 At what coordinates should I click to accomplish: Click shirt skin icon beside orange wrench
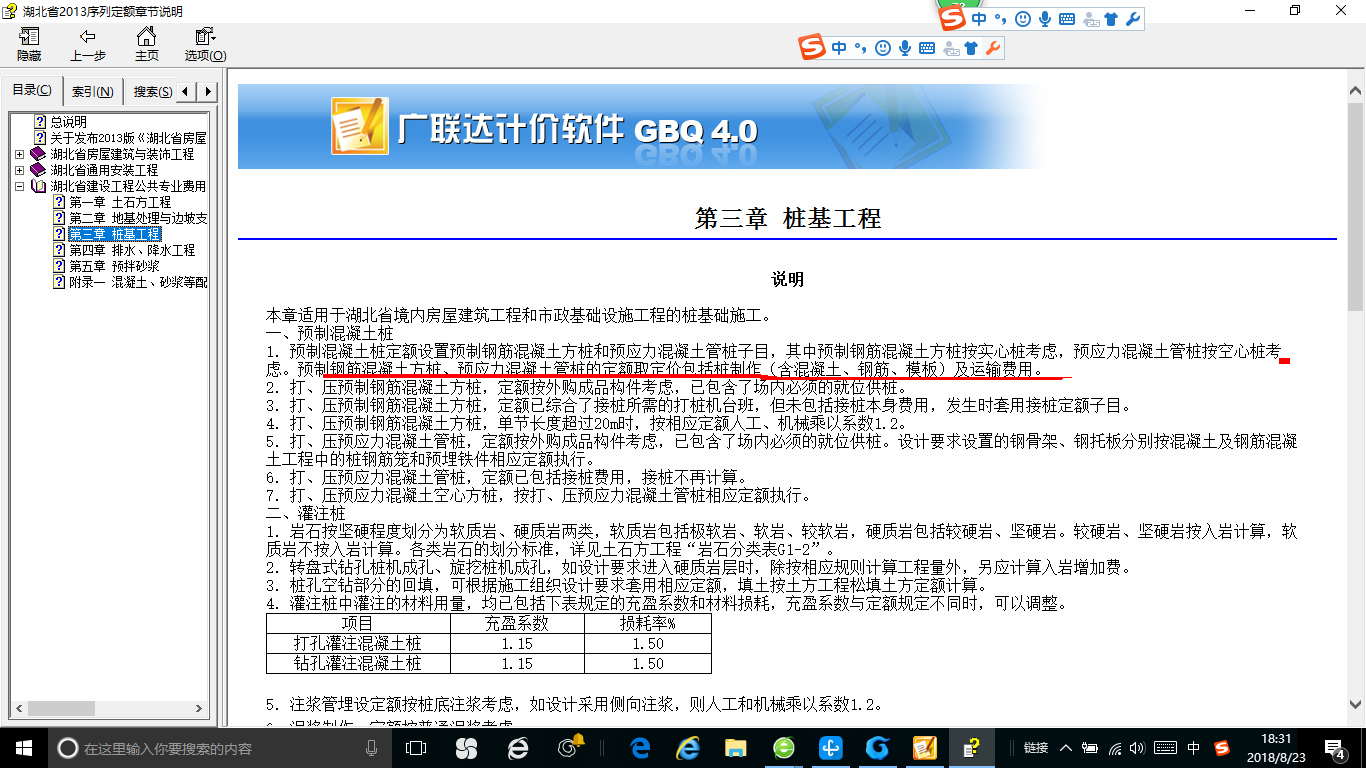coord(971,48)
